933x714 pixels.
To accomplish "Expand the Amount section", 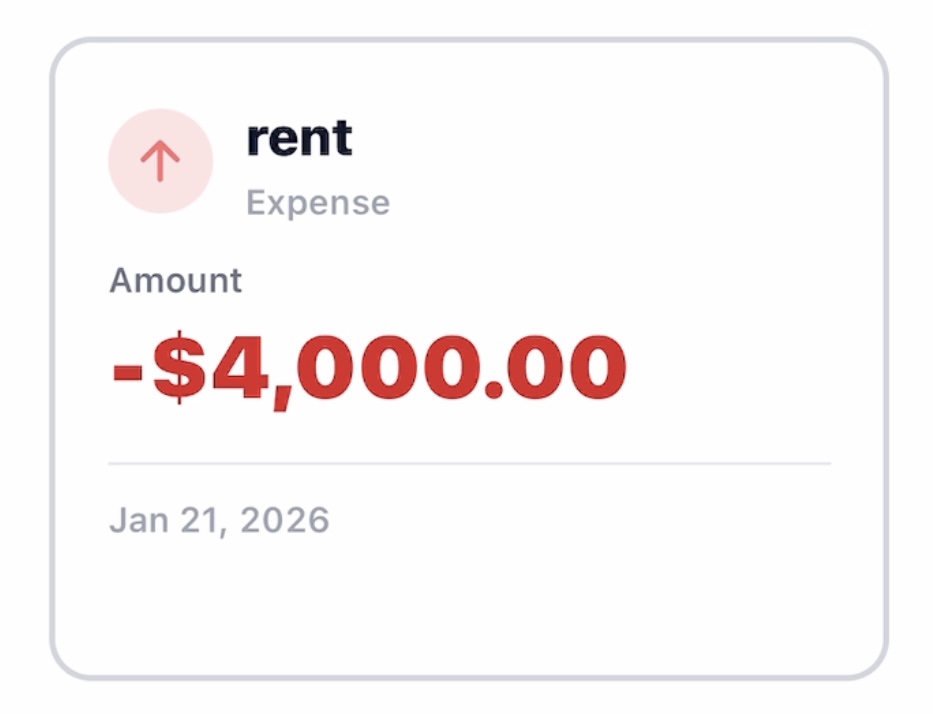I will [x=175, y=280].
